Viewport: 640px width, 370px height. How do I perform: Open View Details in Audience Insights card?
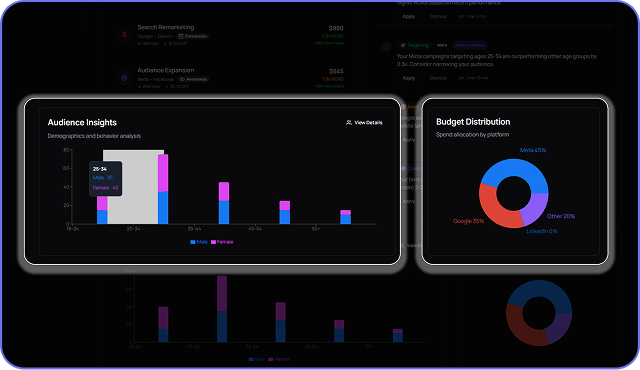pos(364,122)
